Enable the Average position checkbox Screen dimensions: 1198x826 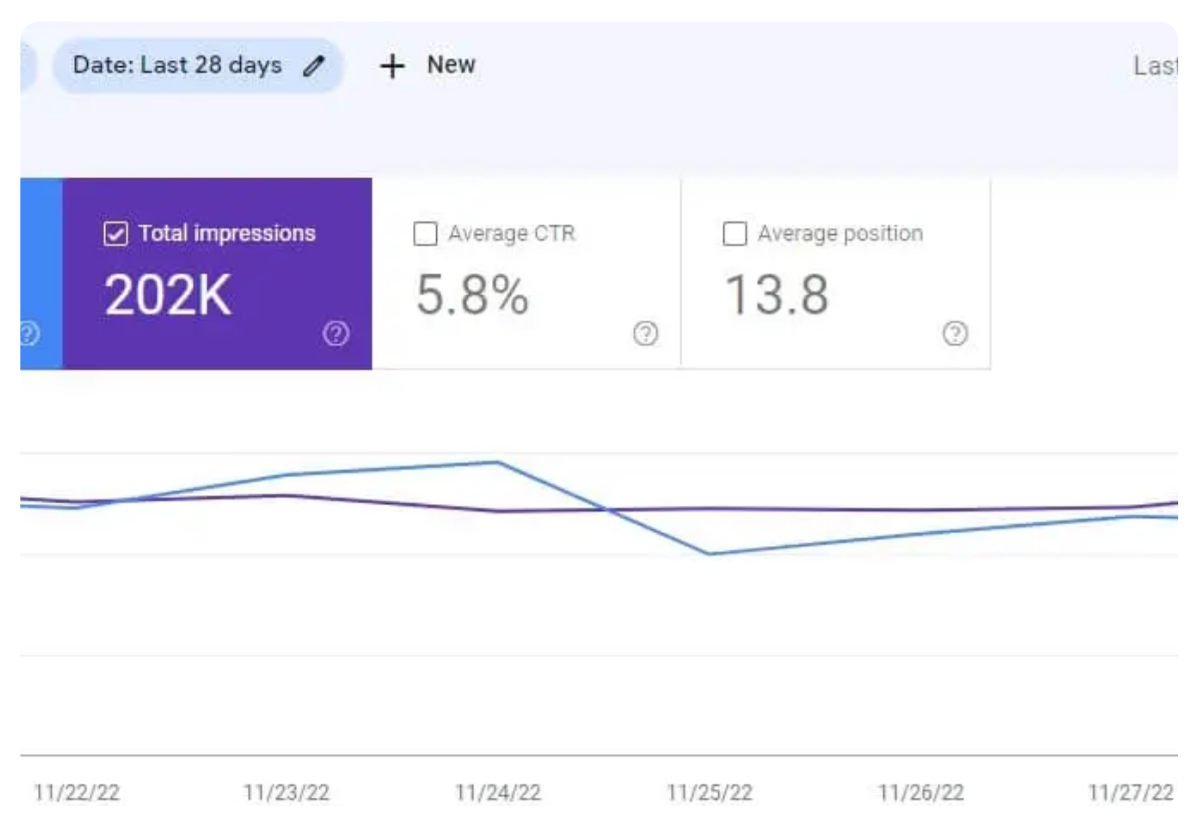pos(734,234)
